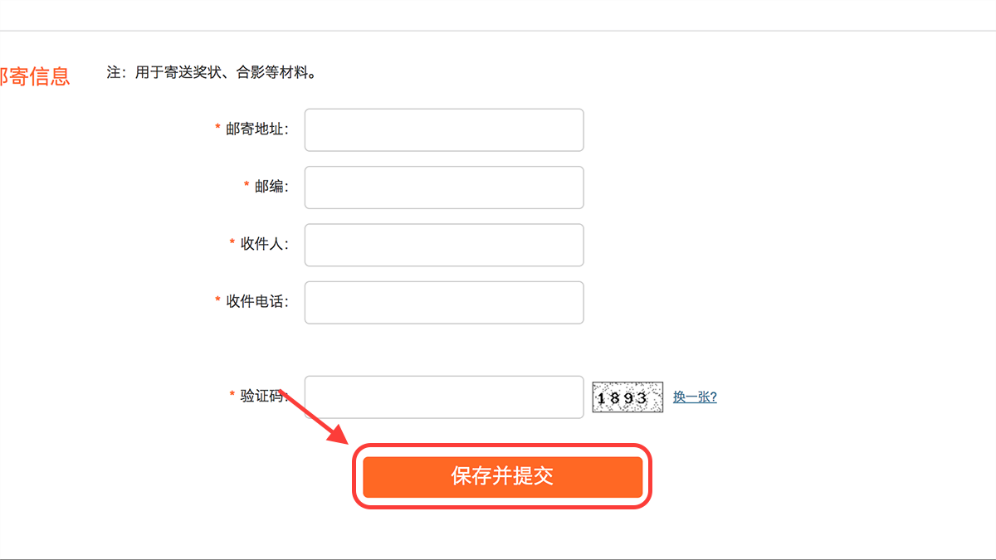The width and height of the screenshot is (996, 560).
Task: Click the 验证码 label text
Action: [264, 395]
